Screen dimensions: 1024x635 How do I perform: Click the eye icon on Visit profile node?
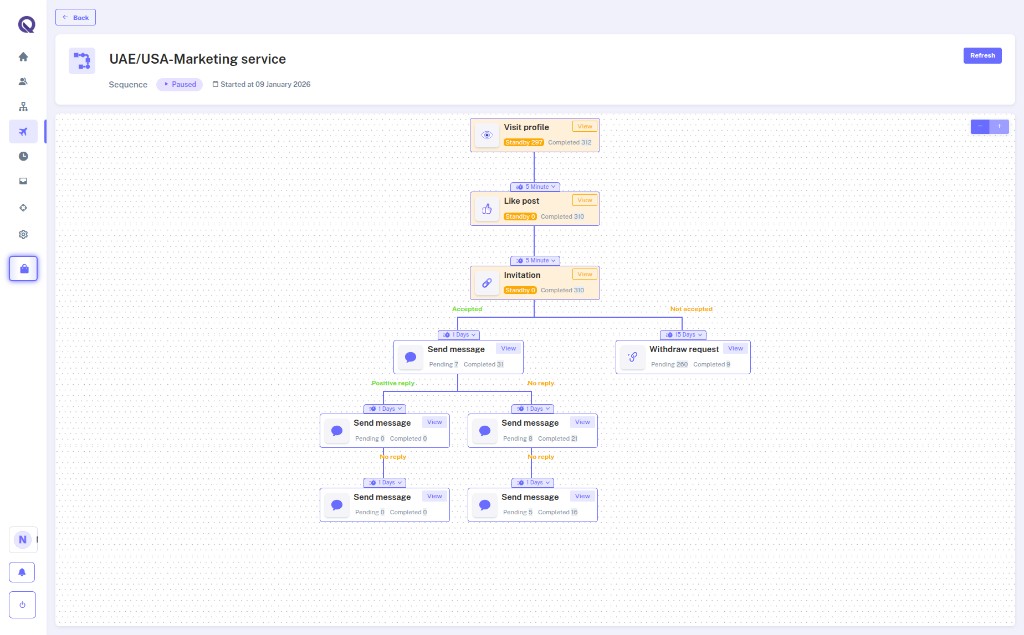(487, 134)
